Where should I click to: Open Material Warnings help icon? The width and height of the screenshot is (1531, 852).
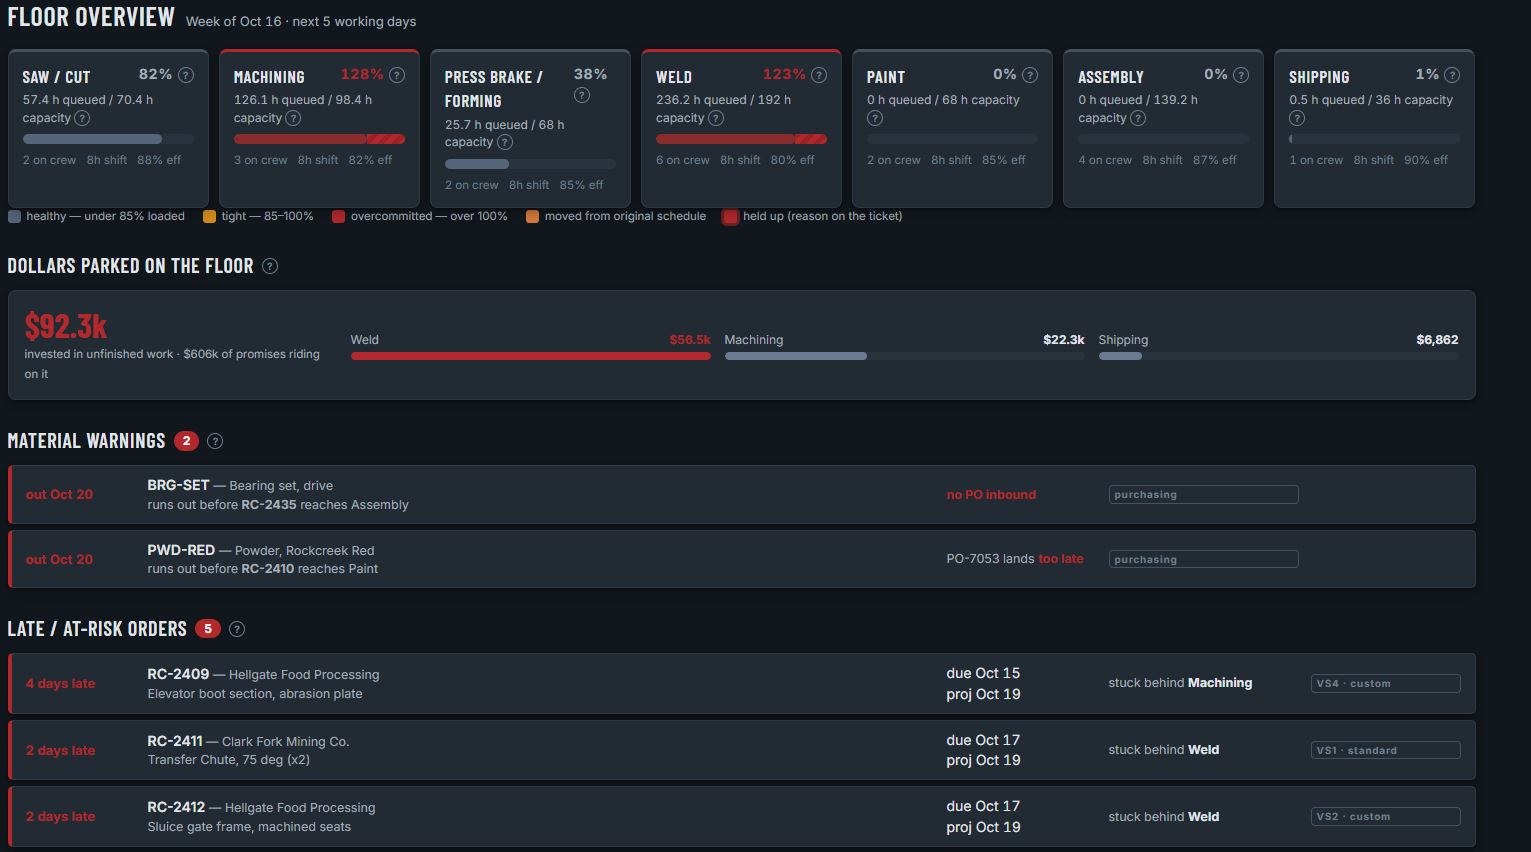(x=215, y=441)
